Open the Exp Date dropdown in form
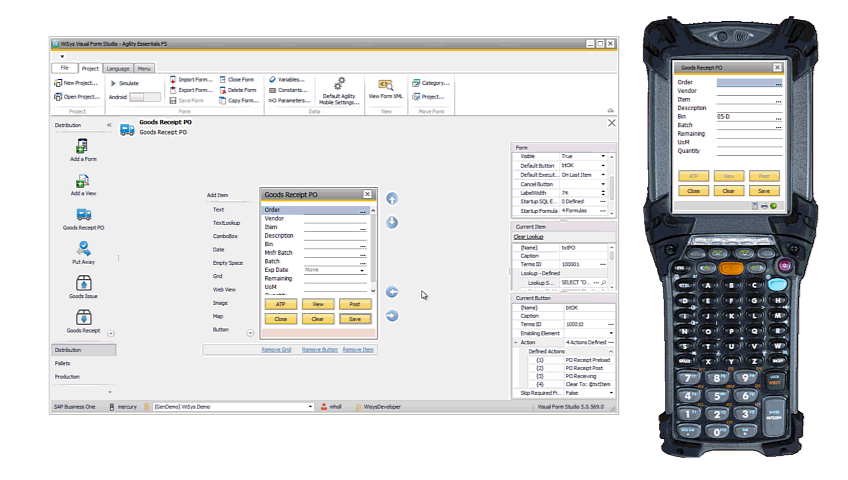Image resolution: width=848 pixels, height=480 pixels. [362, 270]
